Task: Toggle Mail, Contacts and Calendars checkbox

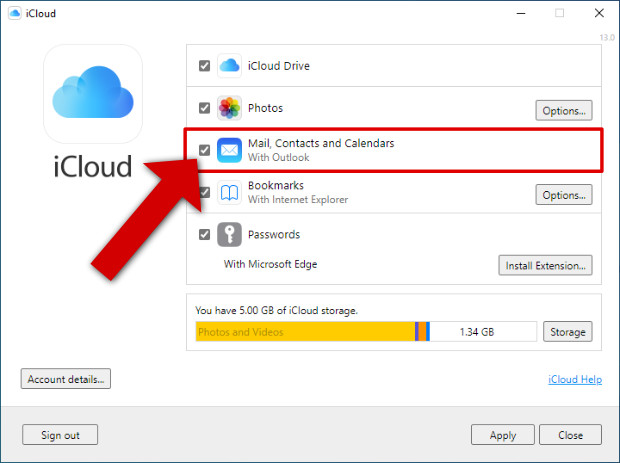Action: (204, 150)
